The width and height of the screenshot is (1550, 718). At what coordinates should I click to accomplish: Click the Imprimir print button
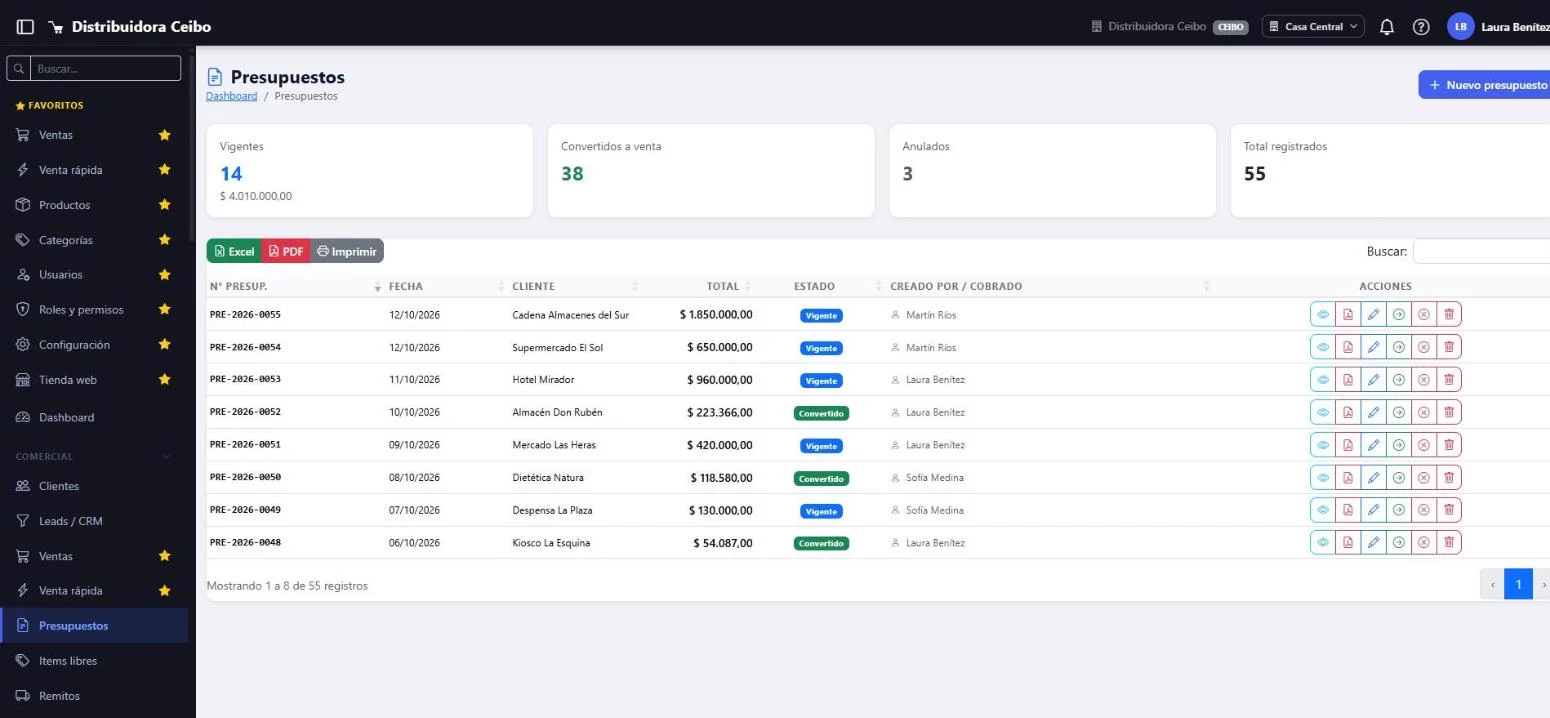[x=347, y=252]
